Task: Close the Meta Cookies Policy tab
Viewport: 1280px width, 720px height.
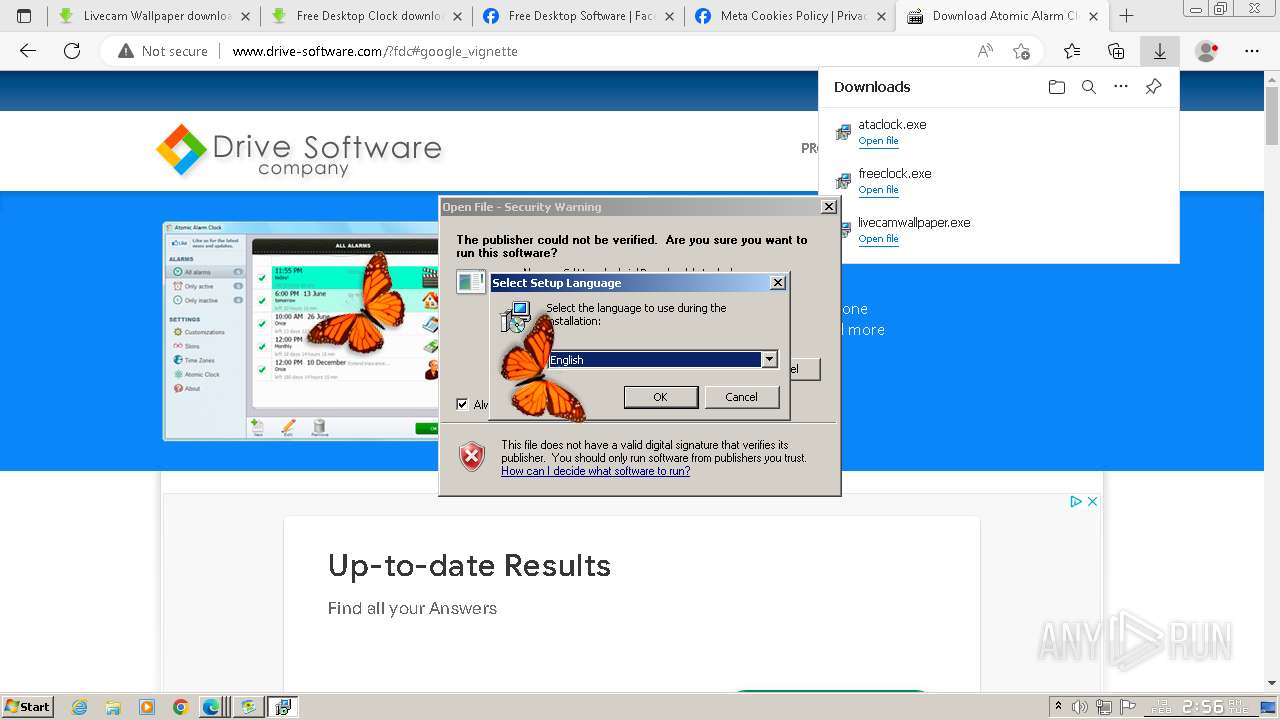Action: pos(882,16)
